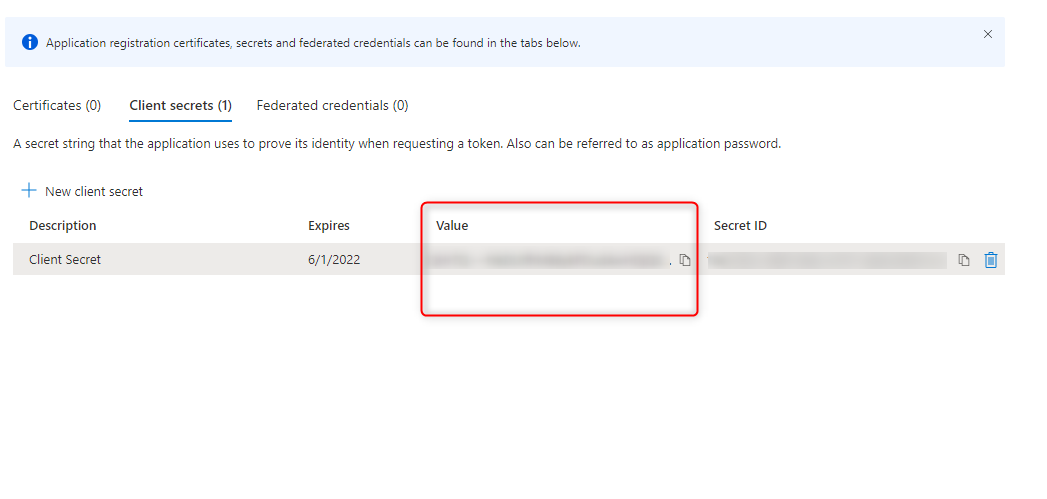Click the Value column header

[452, 226]
